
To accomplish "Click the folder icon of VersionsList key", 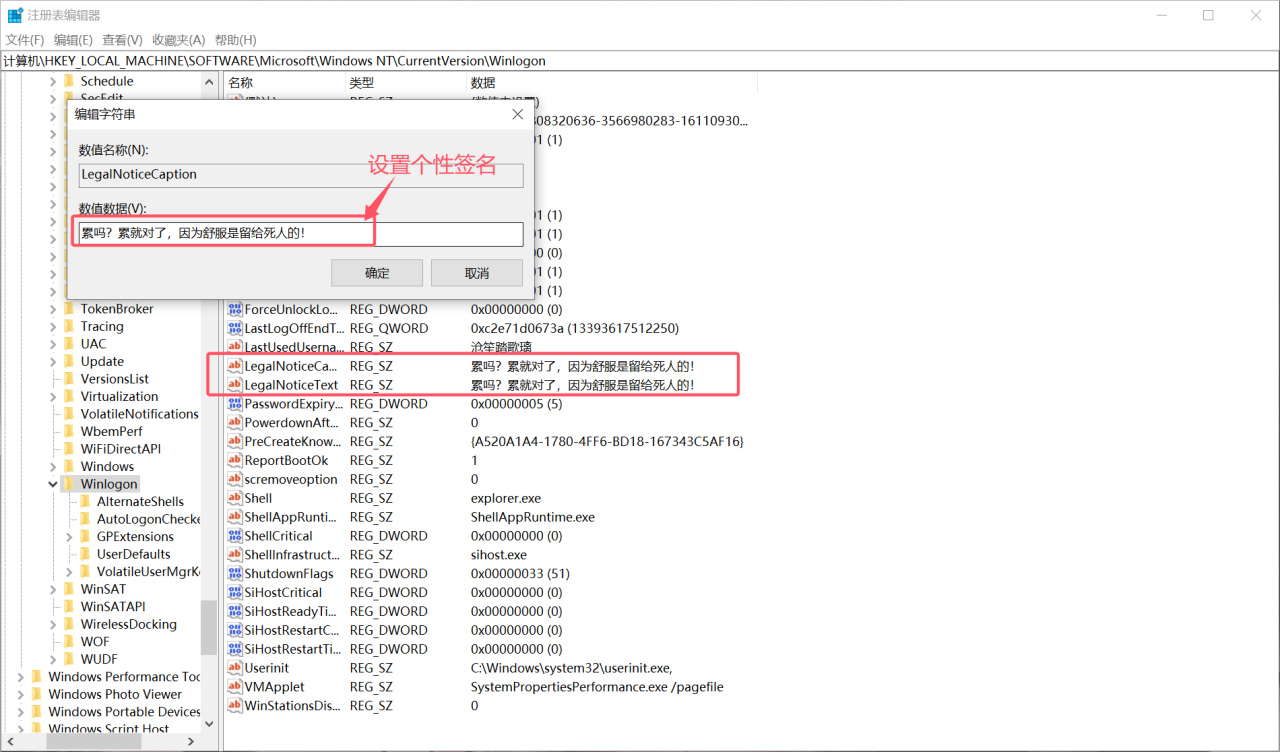I will (69, 379).
